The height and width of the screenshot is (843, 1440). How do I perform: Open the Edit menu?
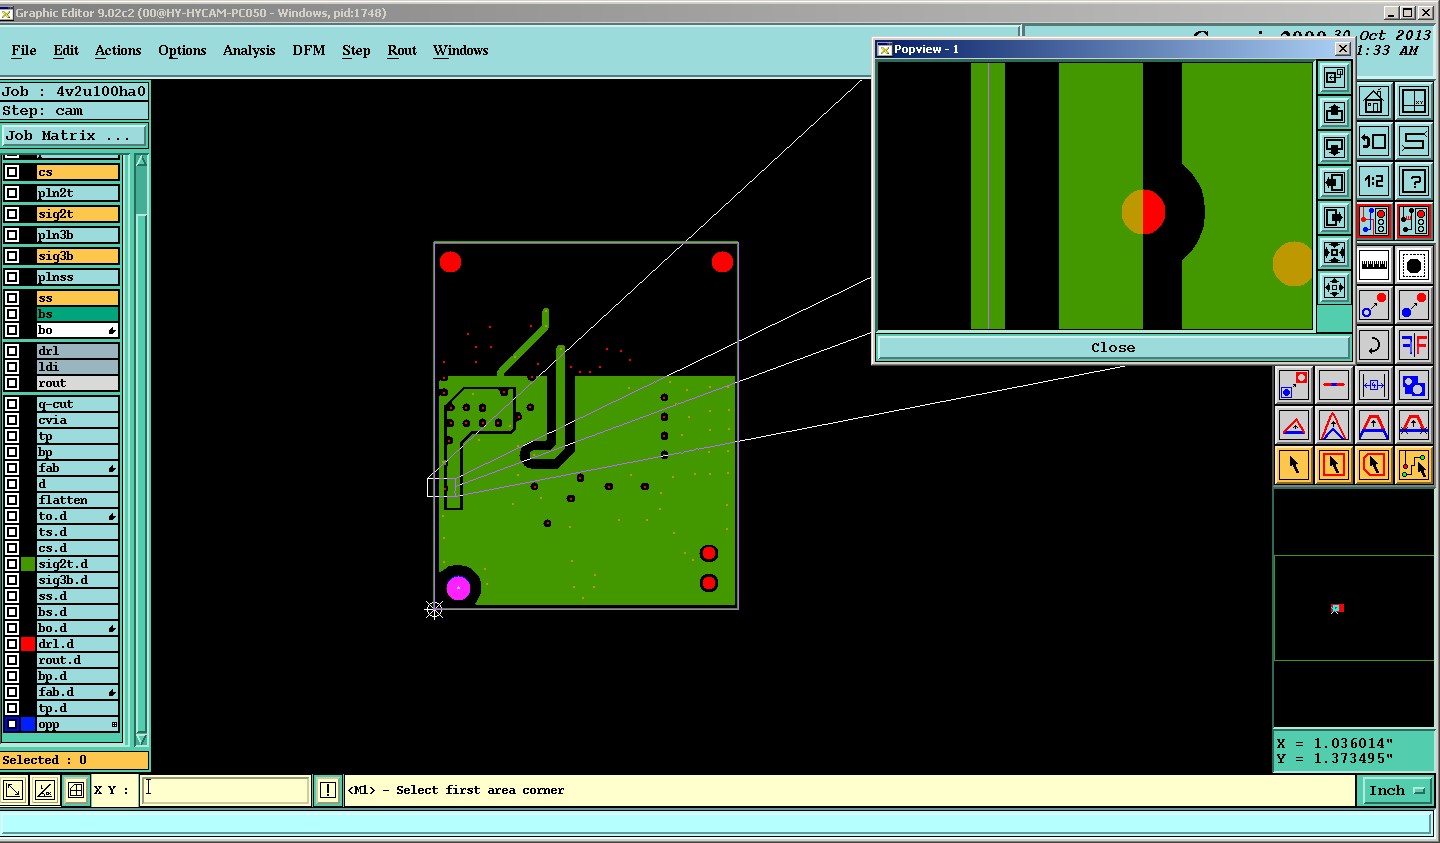(66, 50)
